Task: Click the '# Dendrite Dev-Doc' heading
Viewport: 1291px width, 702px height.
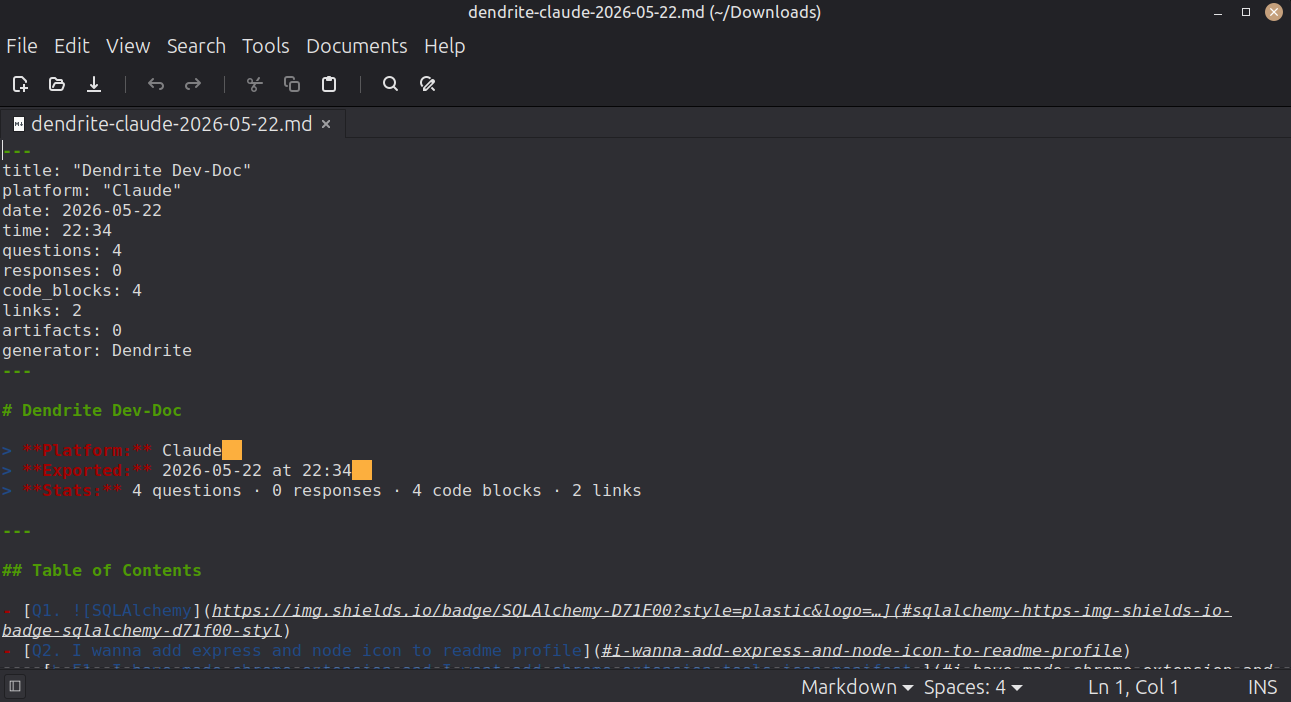Action: click(x=92, y=410)
